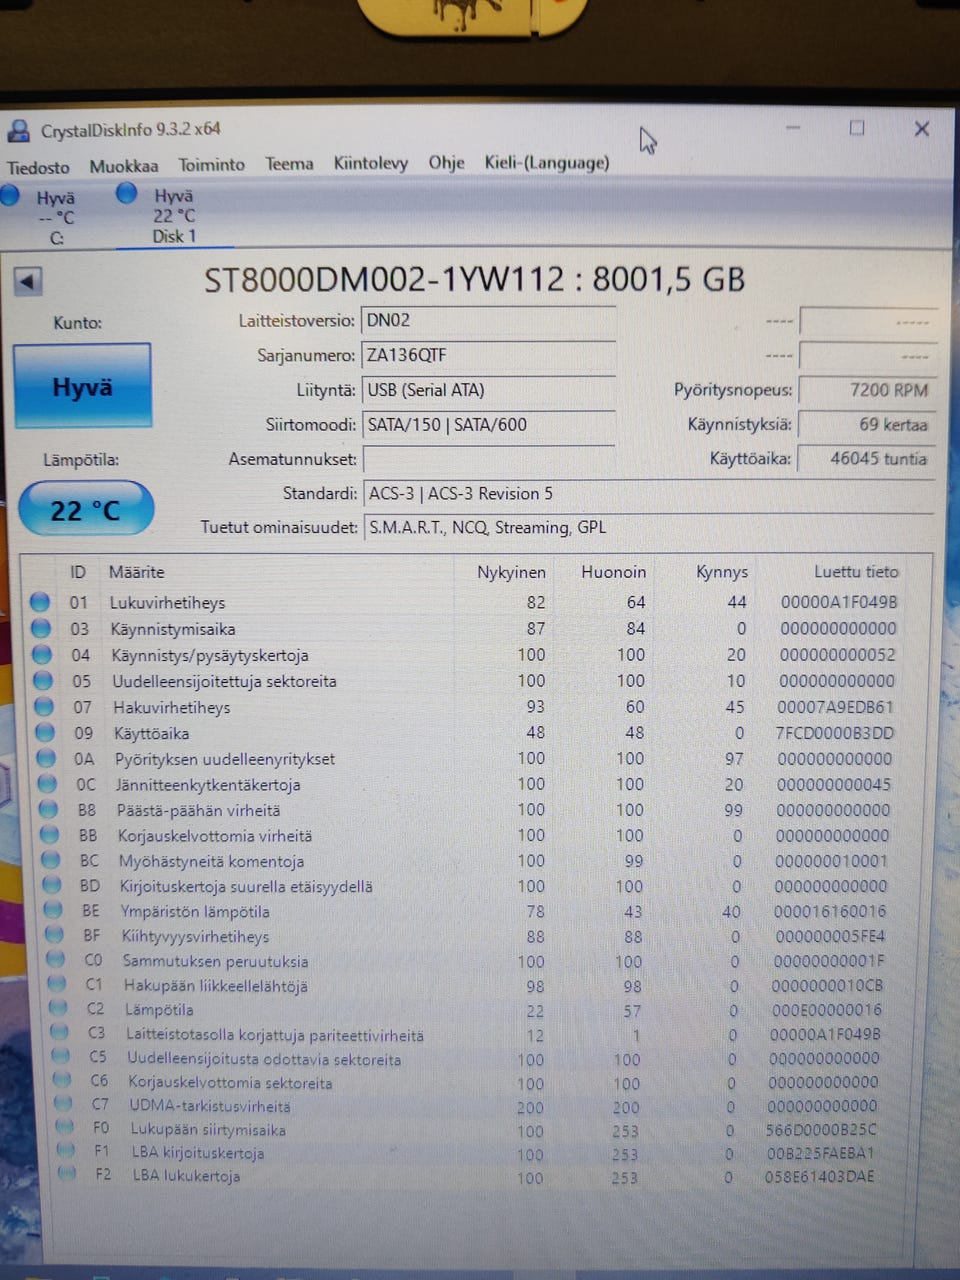Open the Teema menu
The width and height of the screenshot is (960, 1280).
289,164
